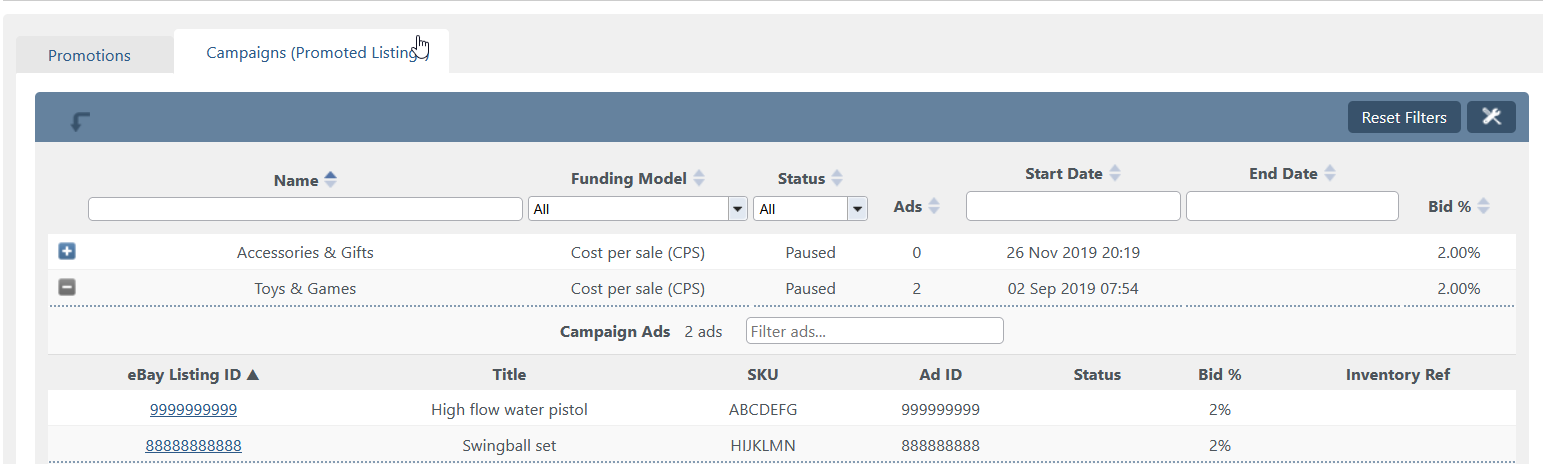Open eBay listing 9999999999 link
This screenshot has width=1543, height=464.
click(193, 409)
